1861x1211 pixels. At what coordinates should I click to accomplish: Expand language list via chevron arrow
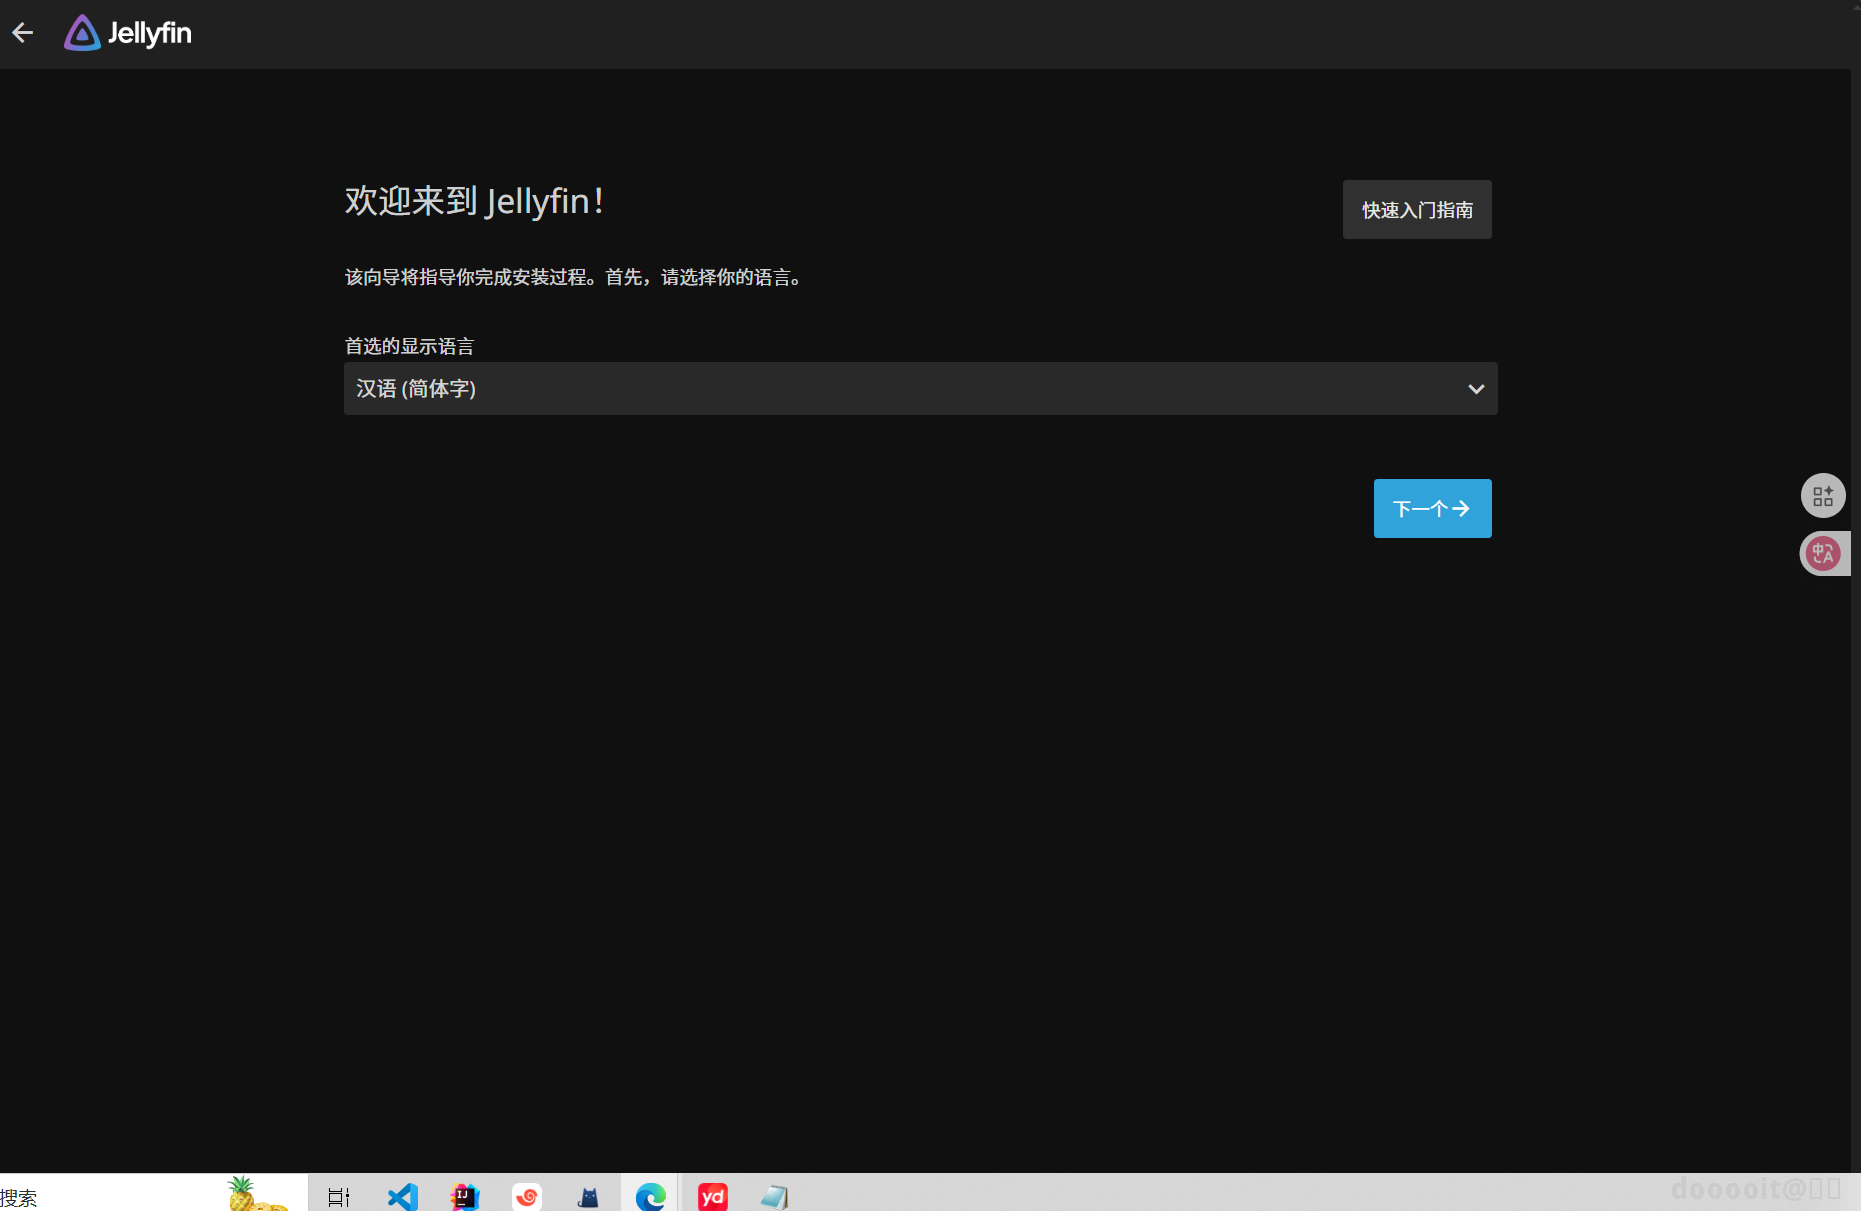(x=1476, y=389)
